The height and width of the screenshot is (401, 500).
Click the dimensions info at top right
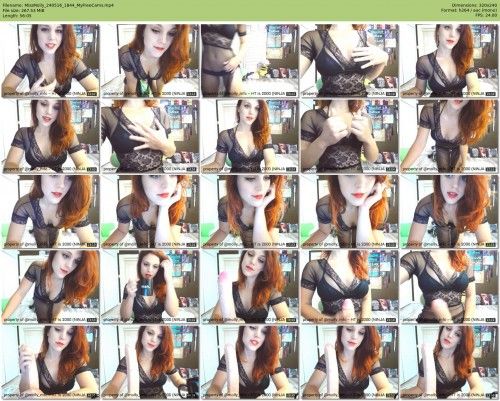(x=475, y=5)
